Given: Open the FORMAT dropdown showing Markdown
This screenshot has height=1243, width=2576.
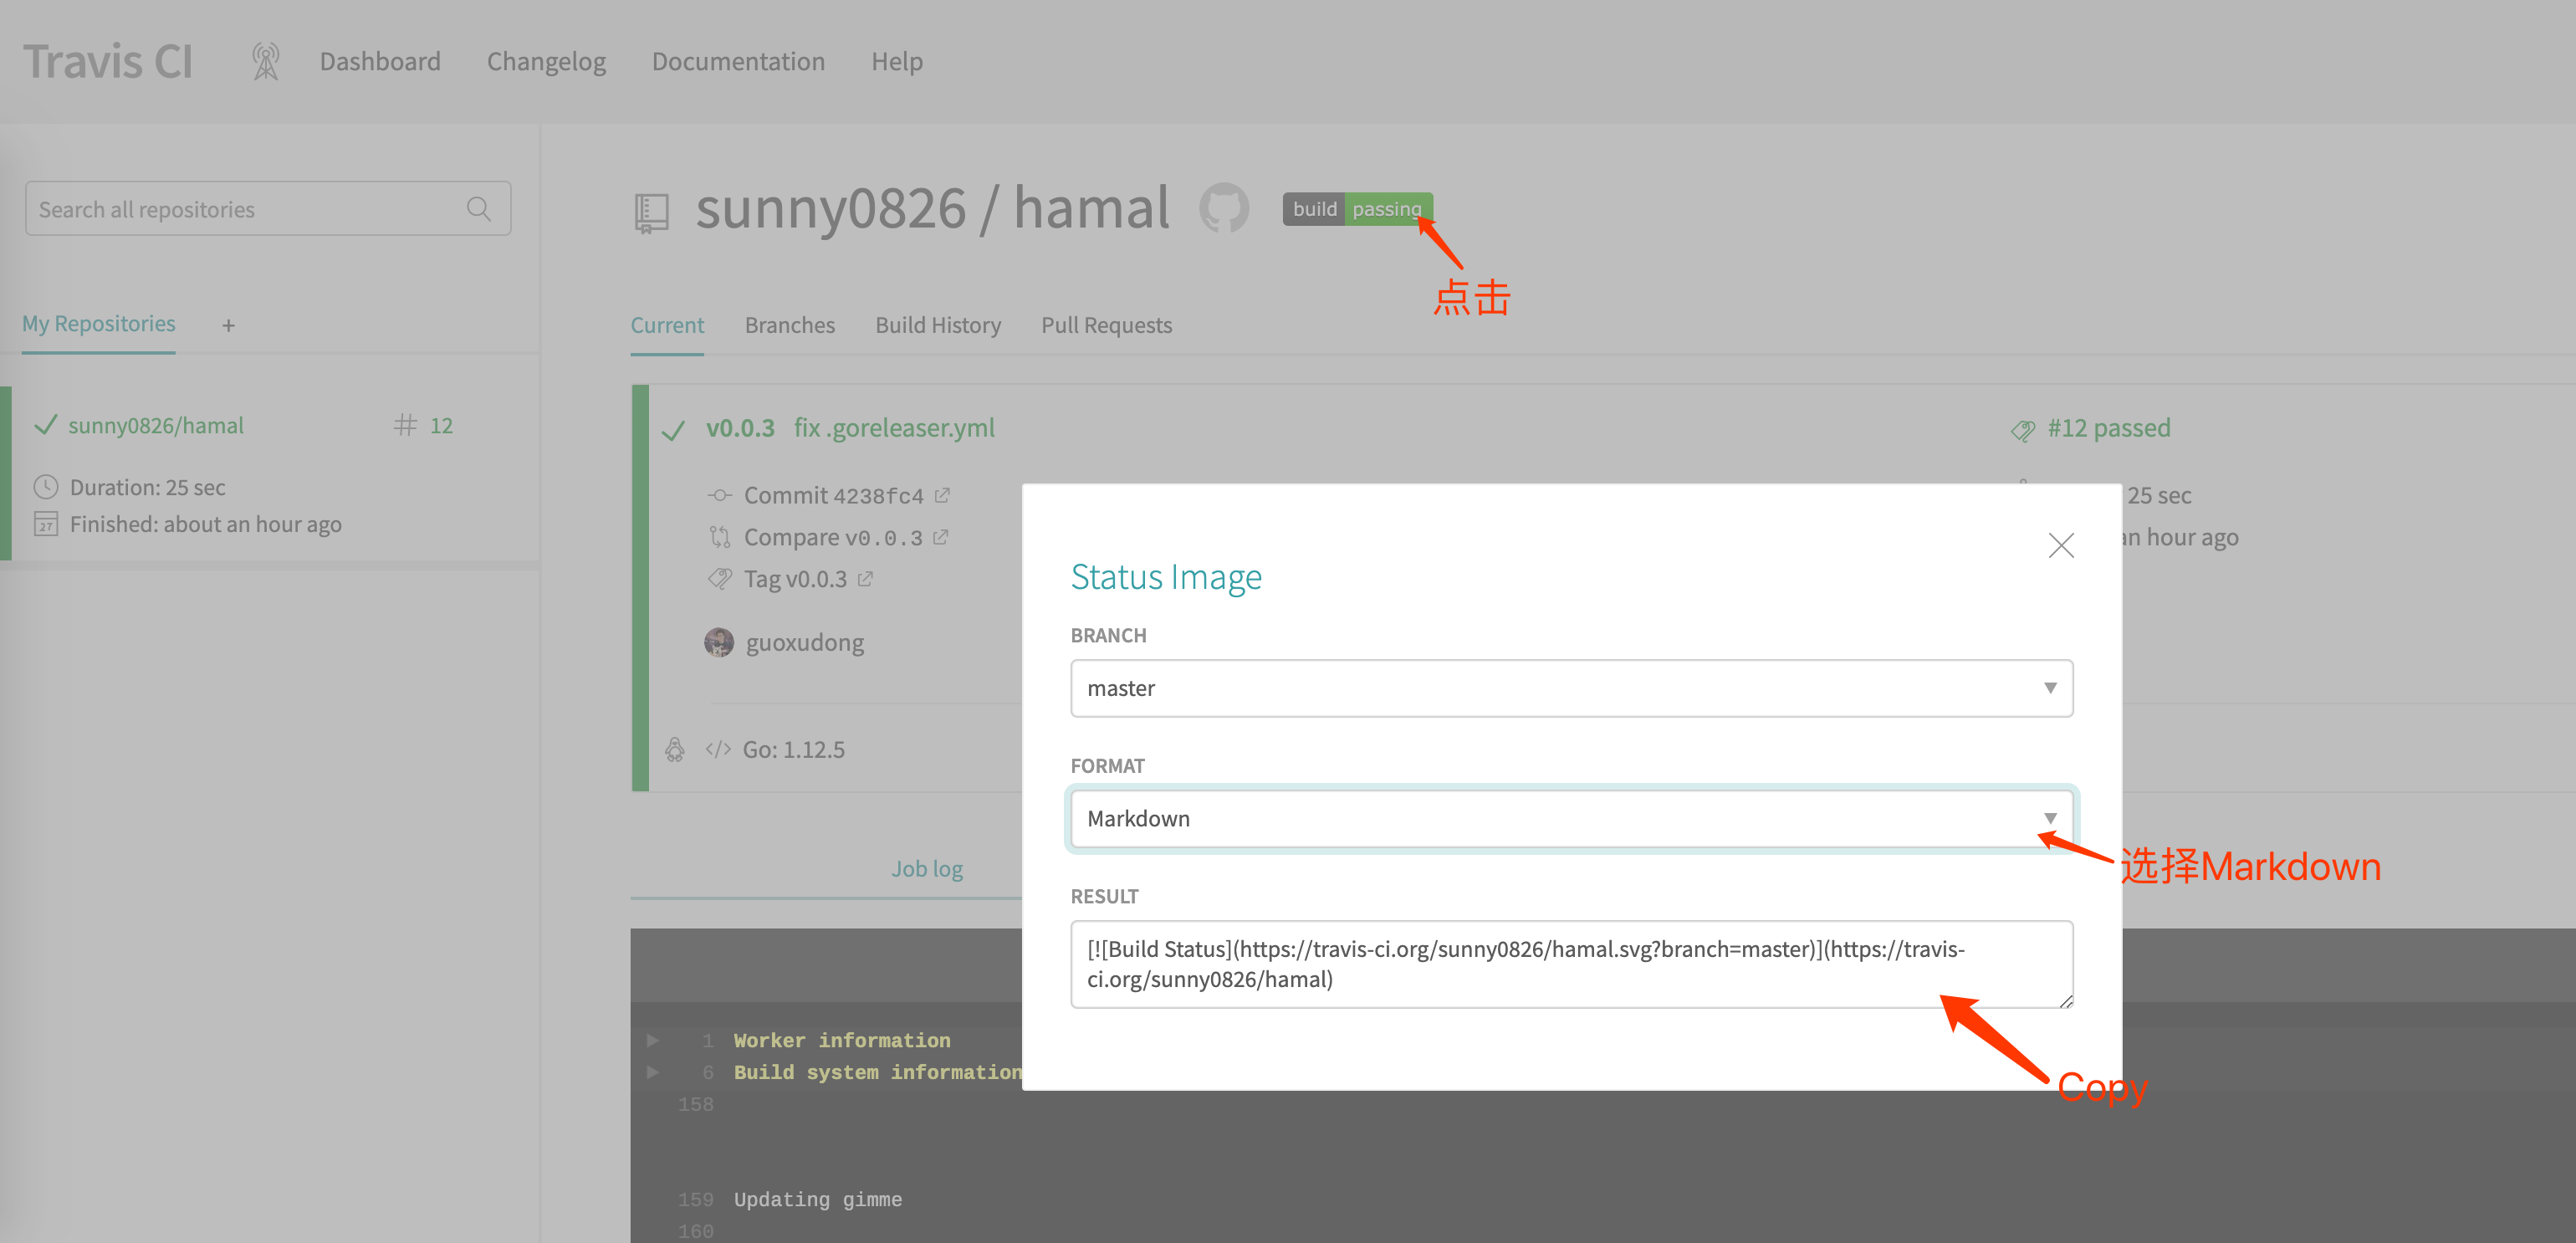Looking at the screenshot, I should click(1571, 819).
